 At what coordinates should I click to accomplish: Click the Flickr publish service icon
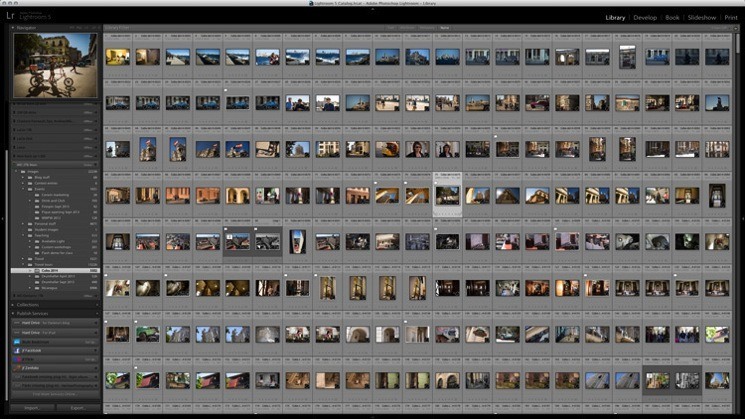[x=17, y=360]
